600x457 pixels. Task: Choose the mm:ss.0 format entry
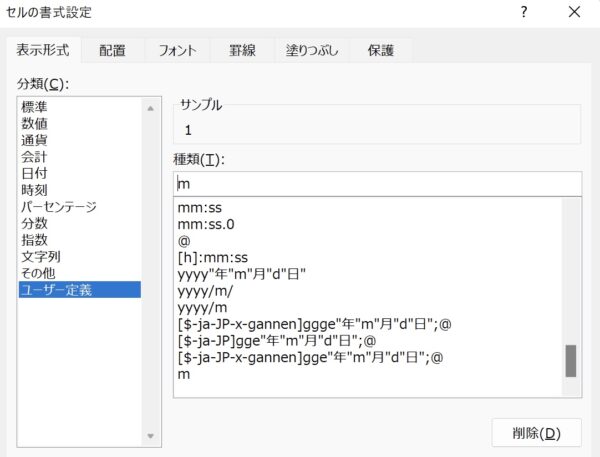click(206, 224)
